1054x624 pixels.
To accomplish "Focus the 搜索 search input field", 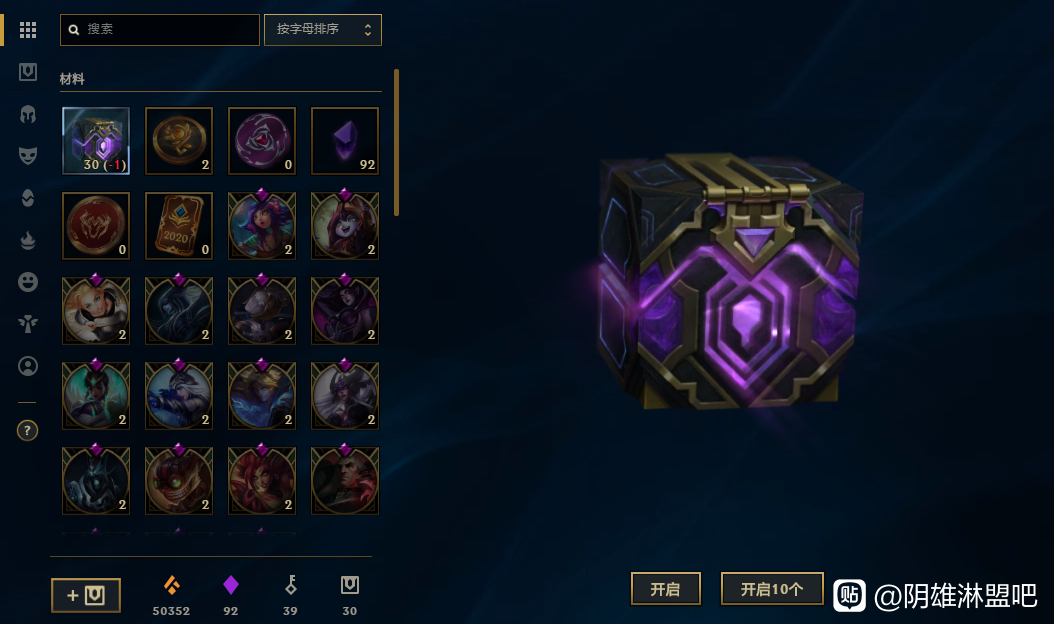I will 160,30.
